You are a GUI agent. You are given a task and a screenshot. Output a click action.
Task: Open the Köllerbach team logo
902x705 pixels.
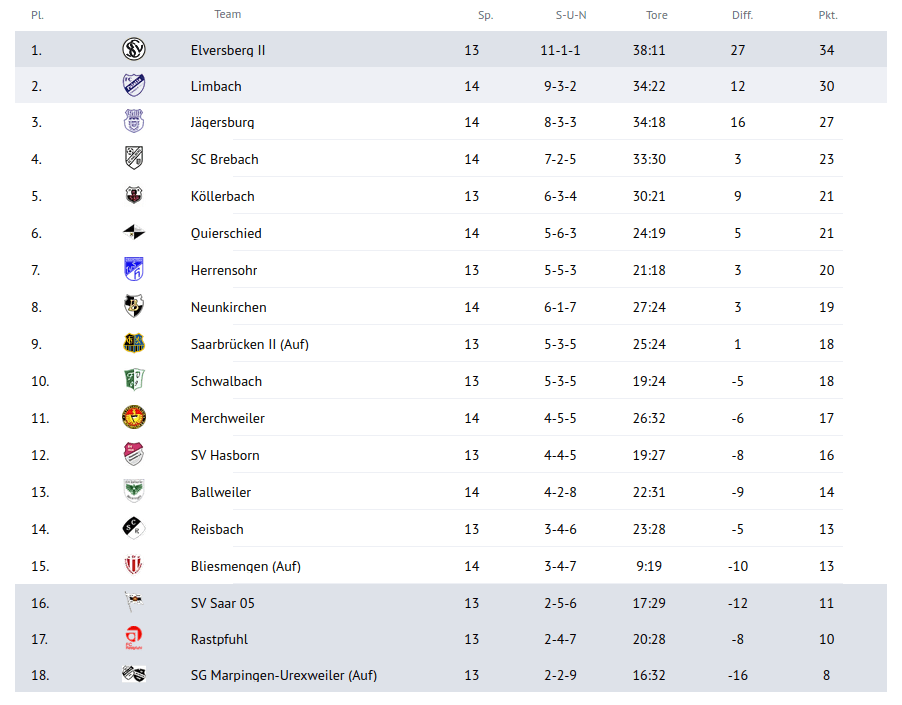pyautogui.click(x=133, y=196)
